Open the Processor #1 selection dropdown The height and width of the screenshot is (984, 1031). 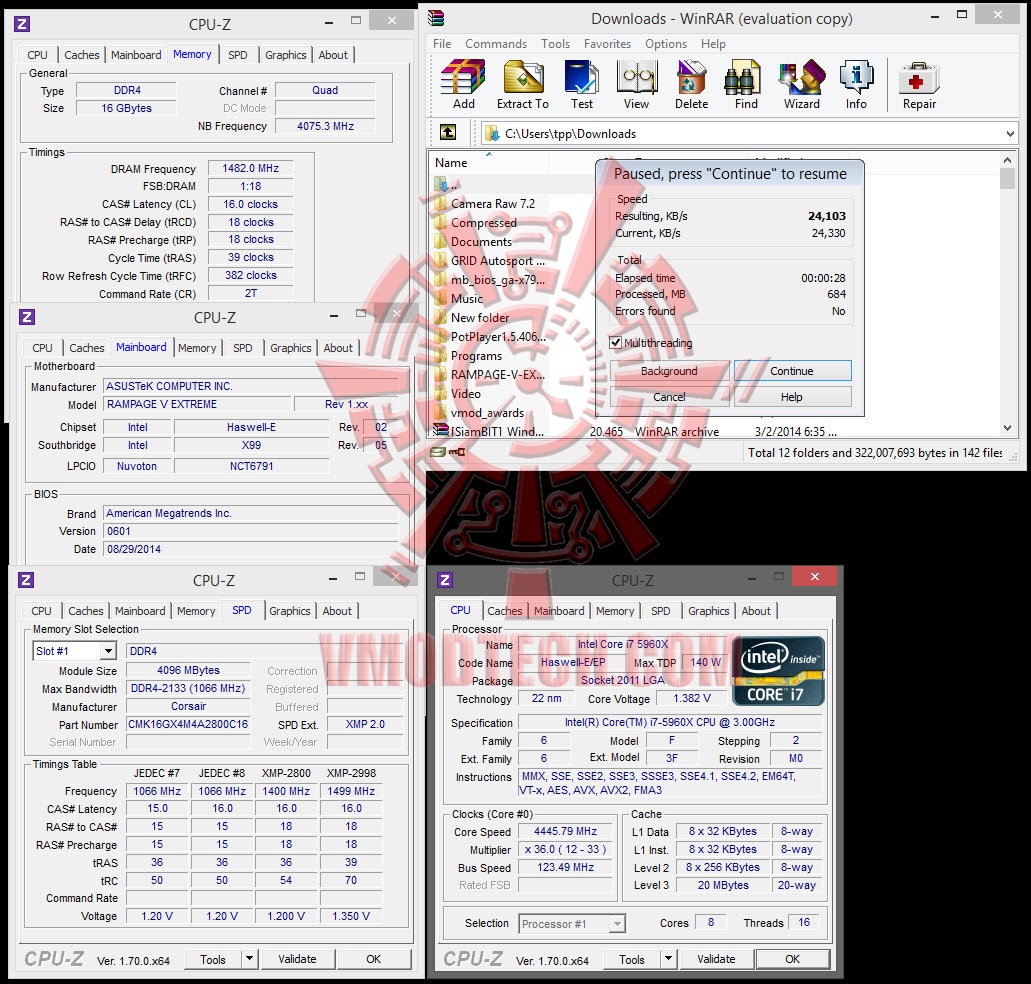click(617, 924)
